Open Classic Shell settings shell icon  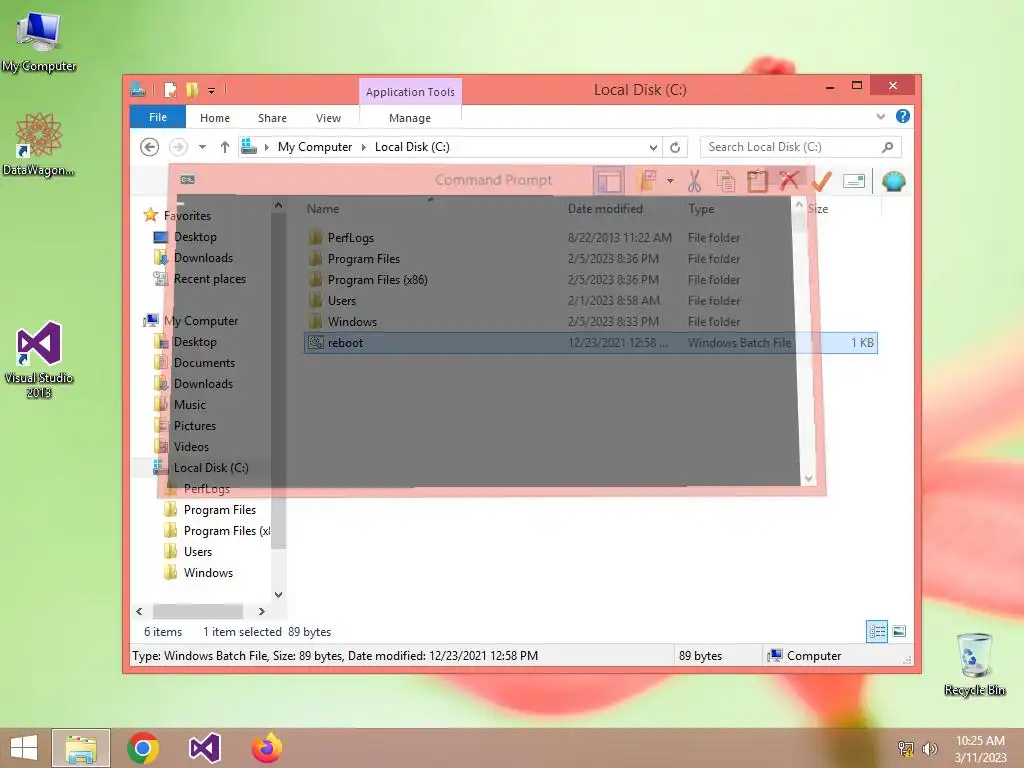click(x=893, y=181)
